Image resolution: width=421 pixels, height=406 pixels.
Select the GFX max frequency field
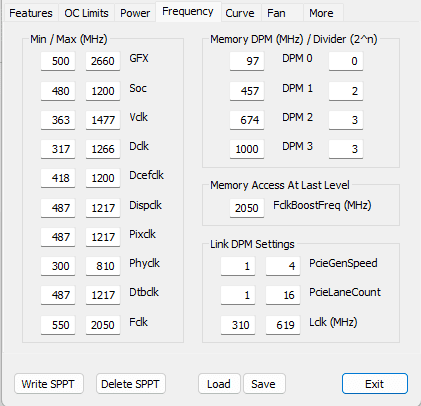pyautogui.click(x=103, y=61)
